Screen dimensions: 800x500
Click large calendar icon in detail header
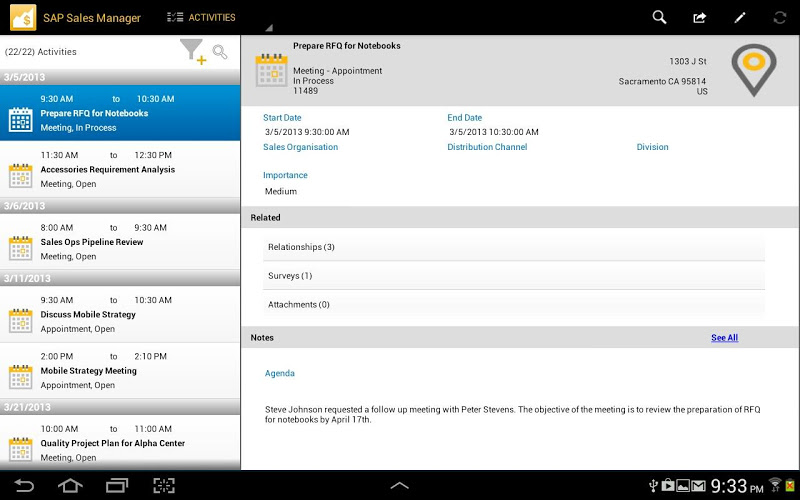(271, 70)
